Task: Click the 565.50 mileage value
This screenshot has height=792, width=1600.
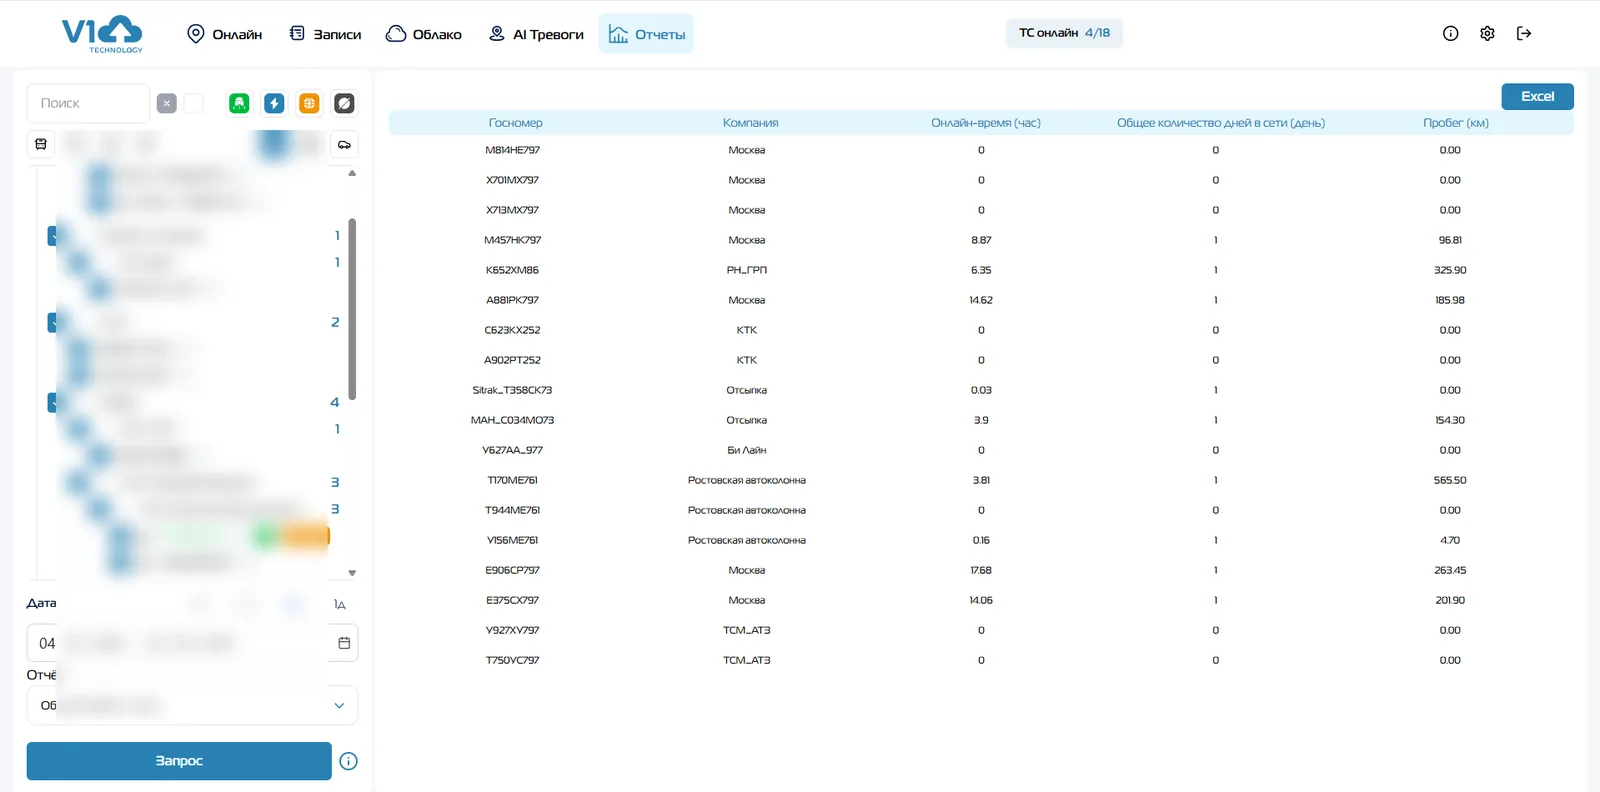Action: (x=1450, y=480)
